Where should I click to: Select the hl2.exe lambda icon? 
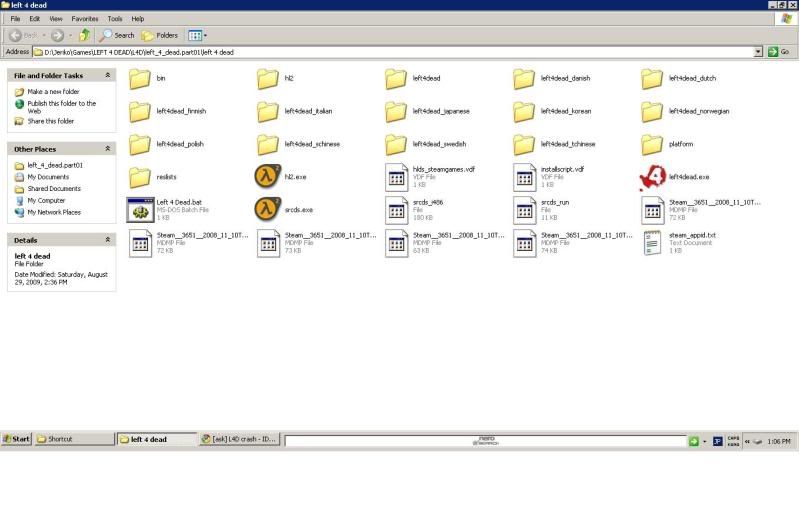268,176
